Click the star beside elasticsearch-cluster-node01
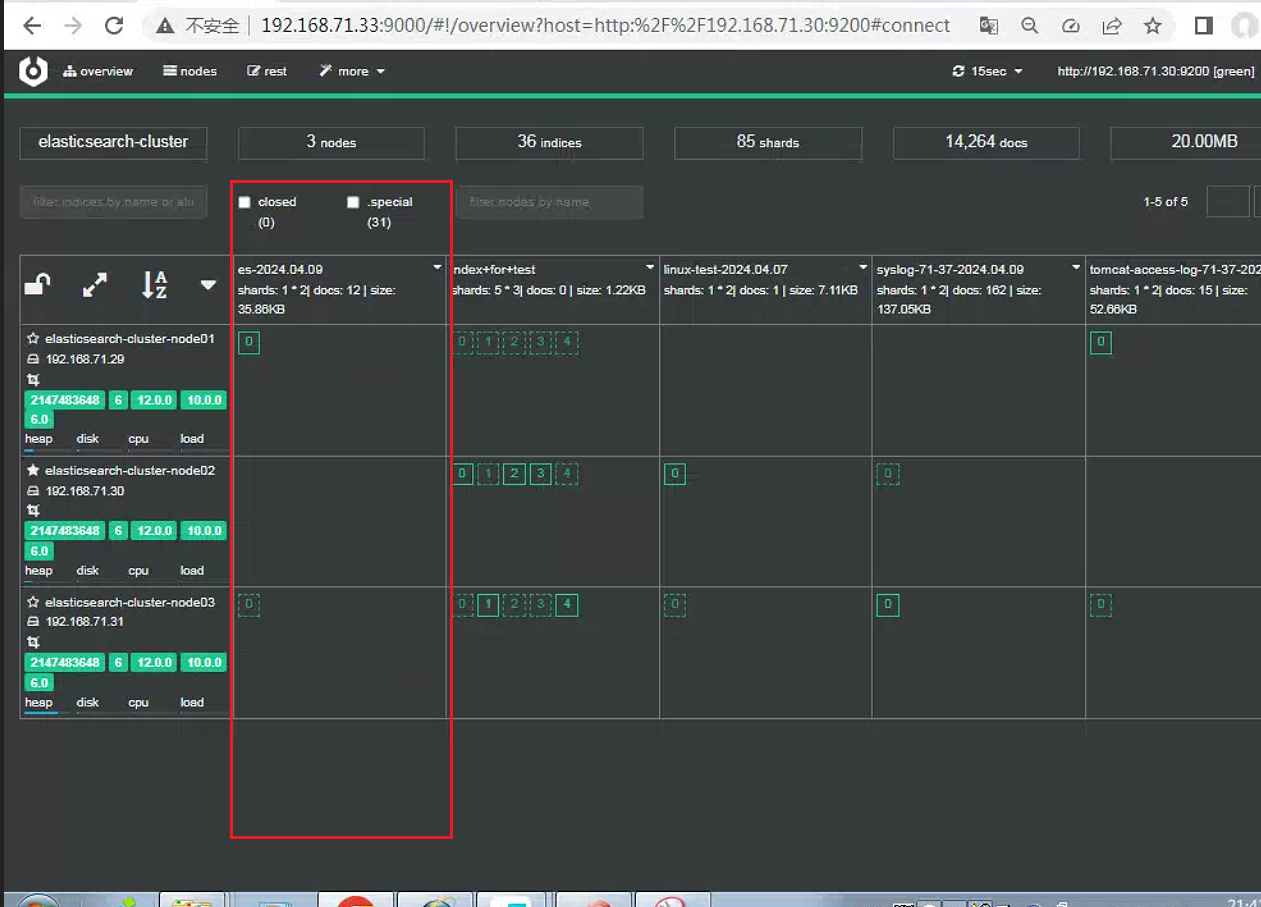Screen dimensions: 1261x907 pos(33,339)
